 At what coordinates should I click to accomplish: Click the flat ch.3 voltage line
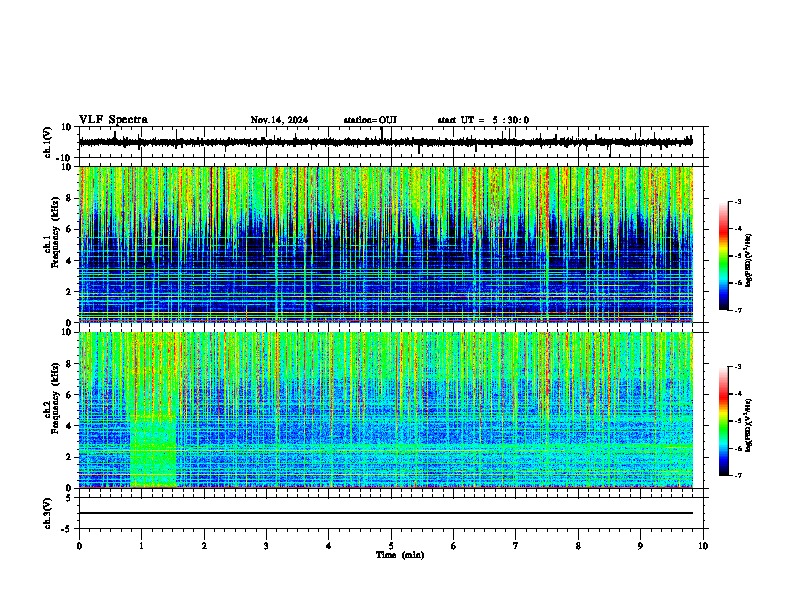386,513
